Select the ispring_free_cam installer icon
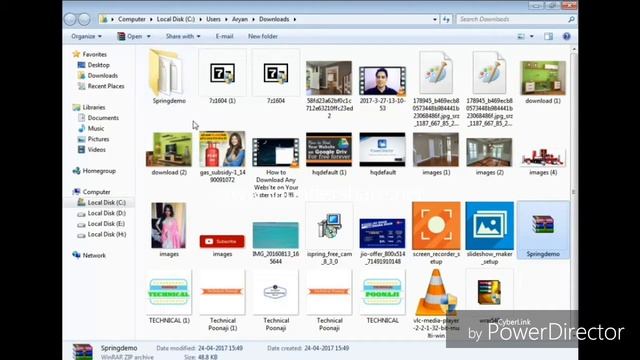The image size is (640, 360). (329, 225)
